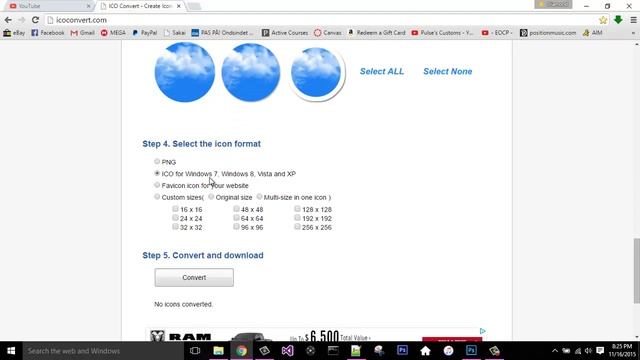640x360 pixels.
Task: Open the PayPal bookmark
Action: (x=145, y=33)
